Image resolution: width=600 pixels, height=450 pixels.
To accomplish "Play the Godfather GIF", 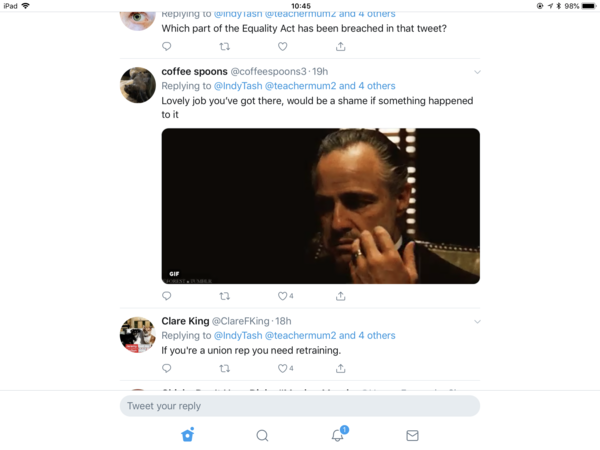I will 320,206.
